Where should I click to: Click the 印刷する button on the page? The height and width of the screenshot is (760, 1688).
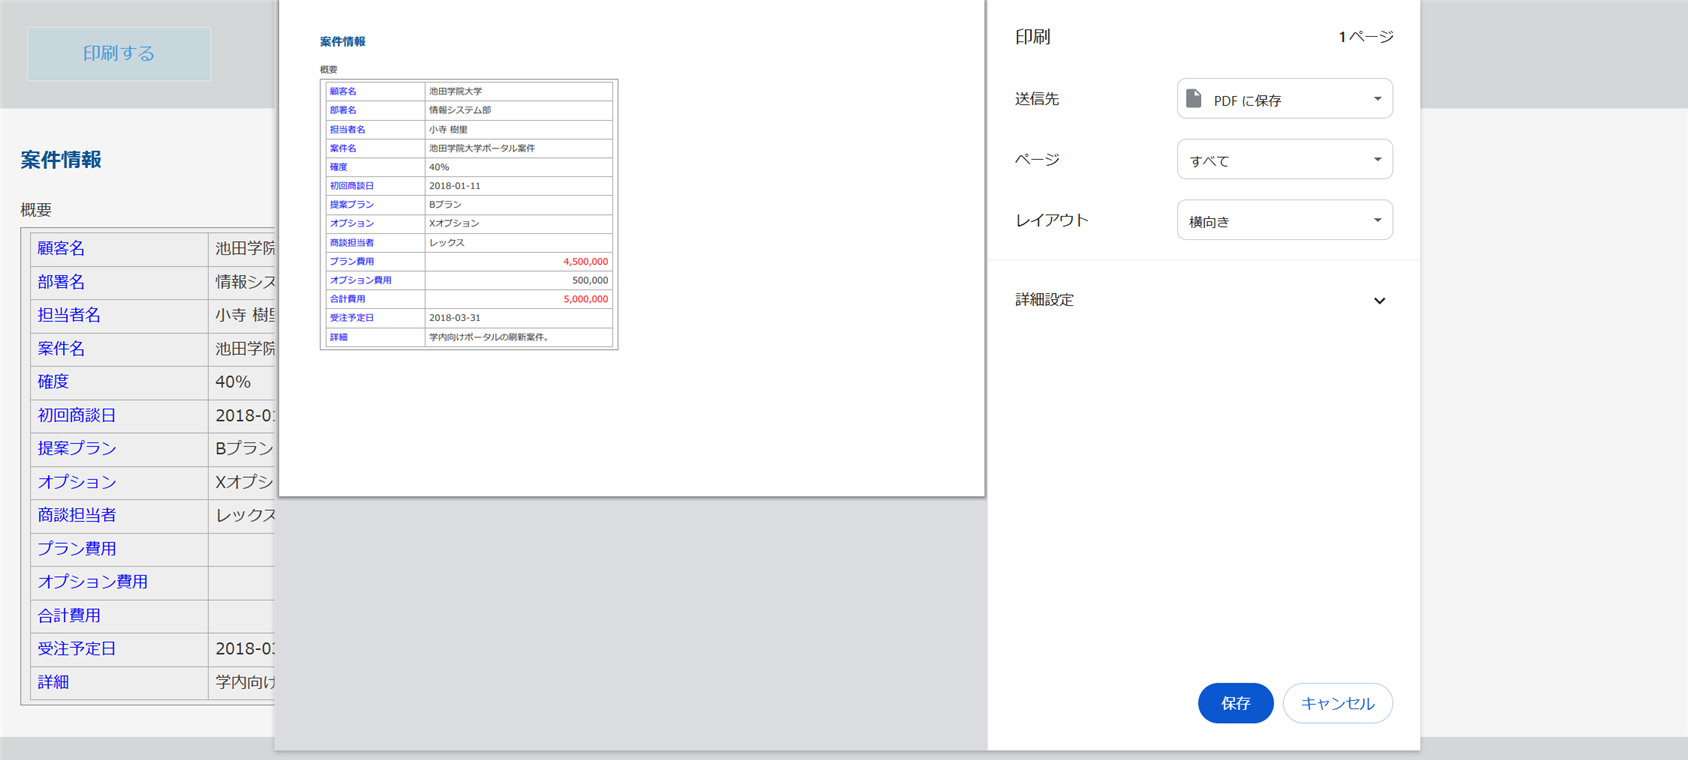click(119, 54)
